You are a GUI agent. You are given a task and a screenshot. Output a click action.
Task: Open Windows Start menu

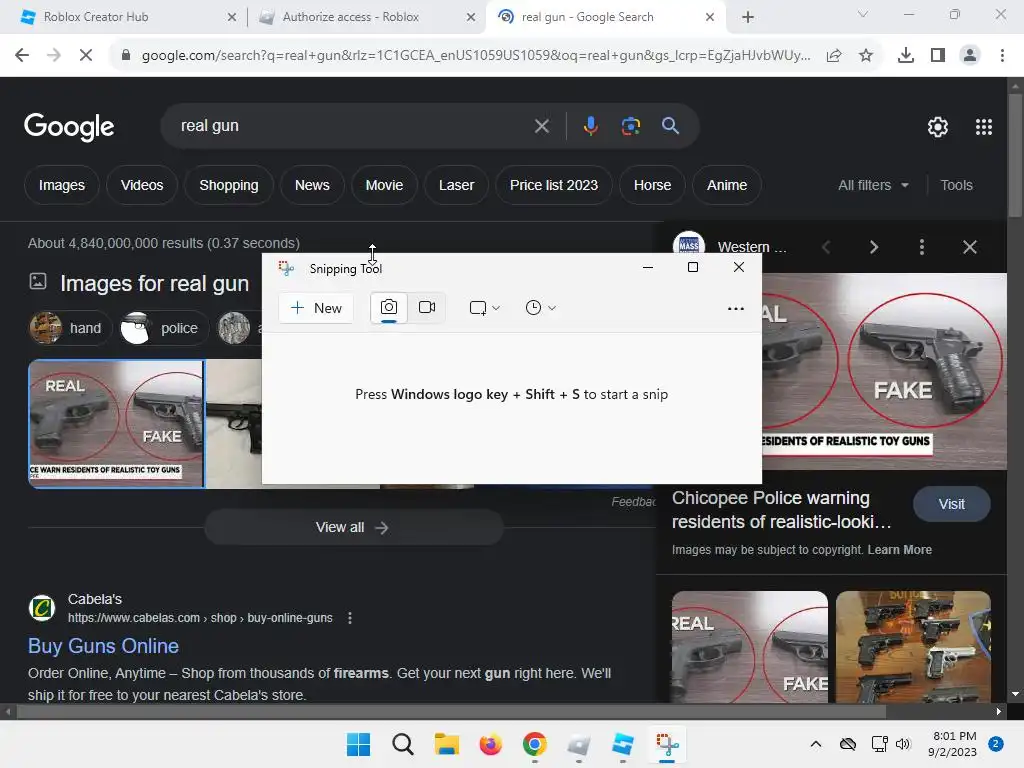(359, 744)
